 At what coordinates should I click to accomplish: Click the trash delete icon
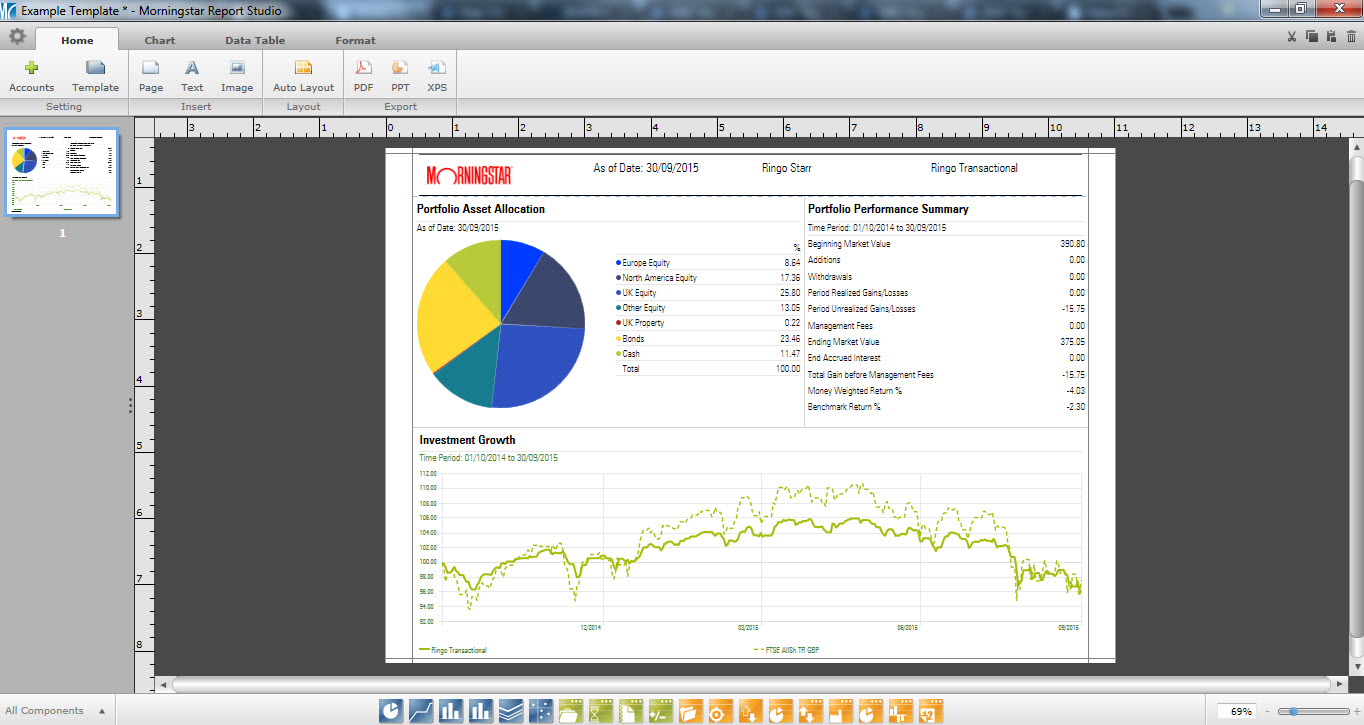point(1352,37)
